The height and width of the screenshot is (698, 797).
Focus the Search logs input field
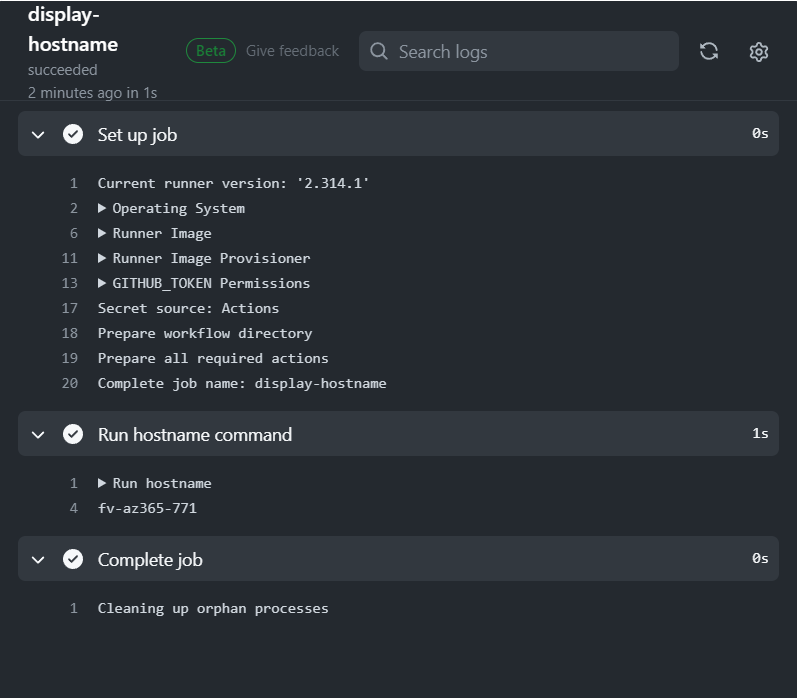pyautogui.click(x=518, y=51)
